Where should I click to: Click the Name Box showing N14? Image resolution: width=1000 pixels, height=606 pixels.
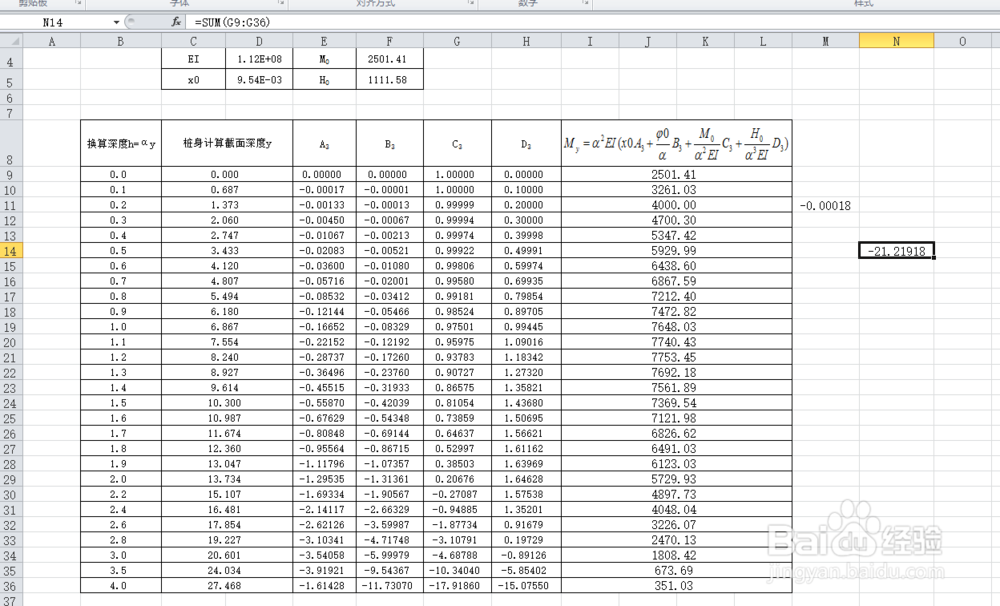(56, 22)
